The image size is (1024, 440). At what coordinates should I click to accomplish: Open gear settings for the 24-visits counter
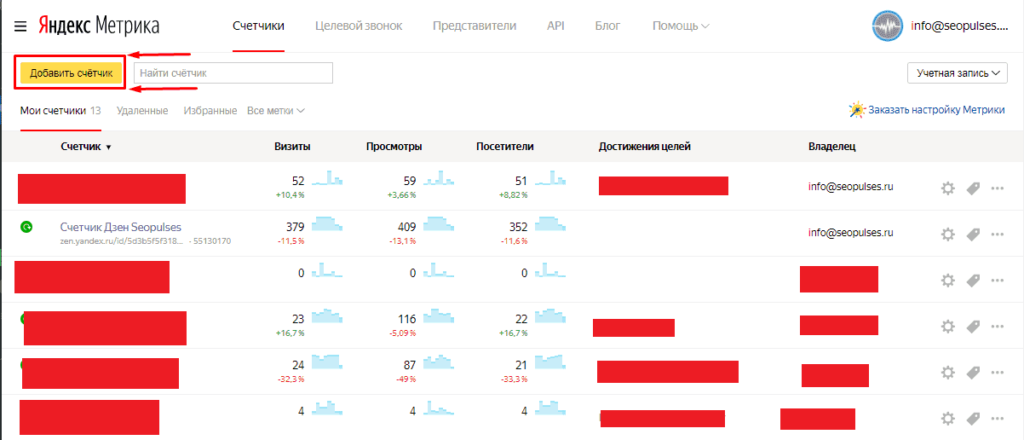pos(948,372)
